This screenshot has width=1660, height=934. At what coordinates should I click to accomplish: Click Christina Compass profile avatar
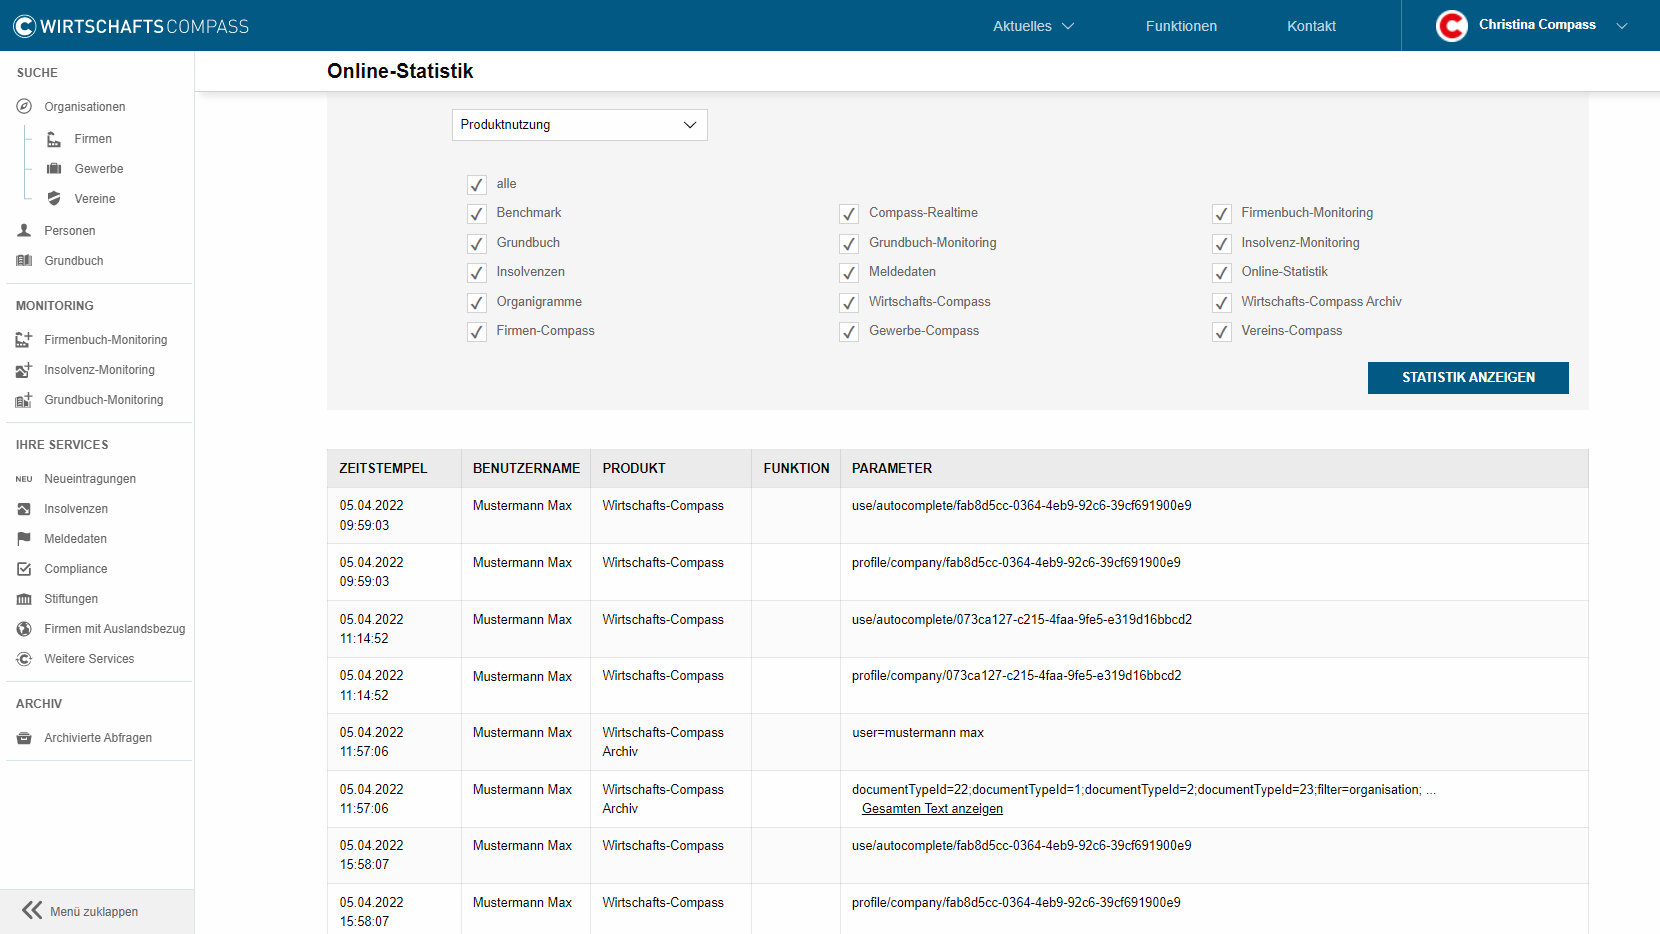coord(1451,26)
